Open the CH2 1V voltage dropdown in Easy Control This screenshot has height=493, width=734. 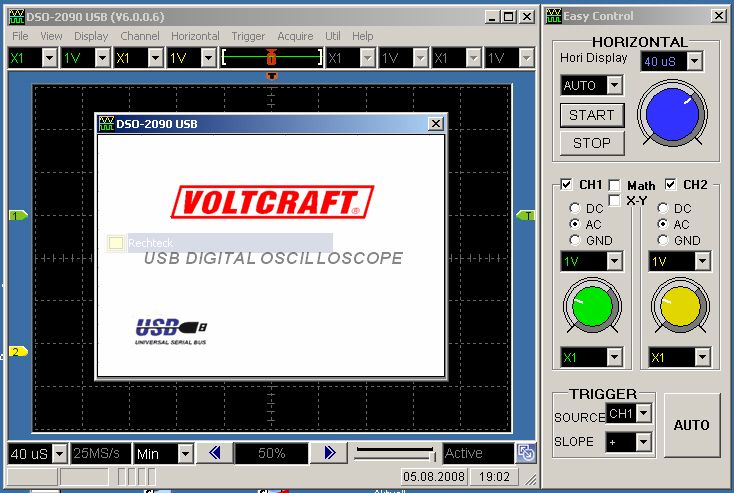702,261
